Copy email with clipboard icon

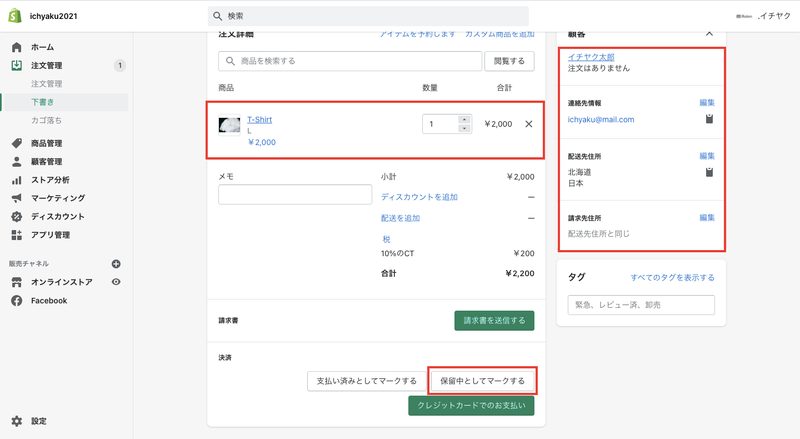(x=709, y=119)
